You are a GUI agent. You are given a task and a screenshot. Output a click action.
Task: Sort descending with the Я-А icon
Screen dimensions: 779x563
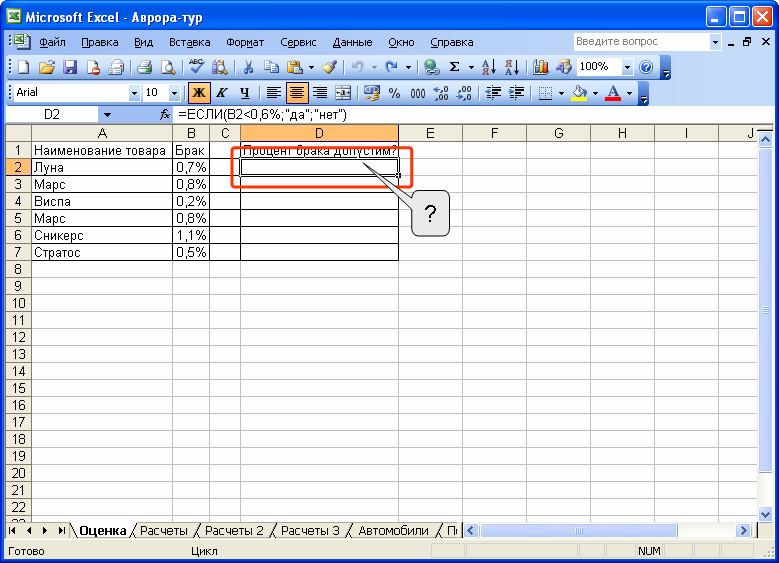pyautogui.click(x=512, y=67)
